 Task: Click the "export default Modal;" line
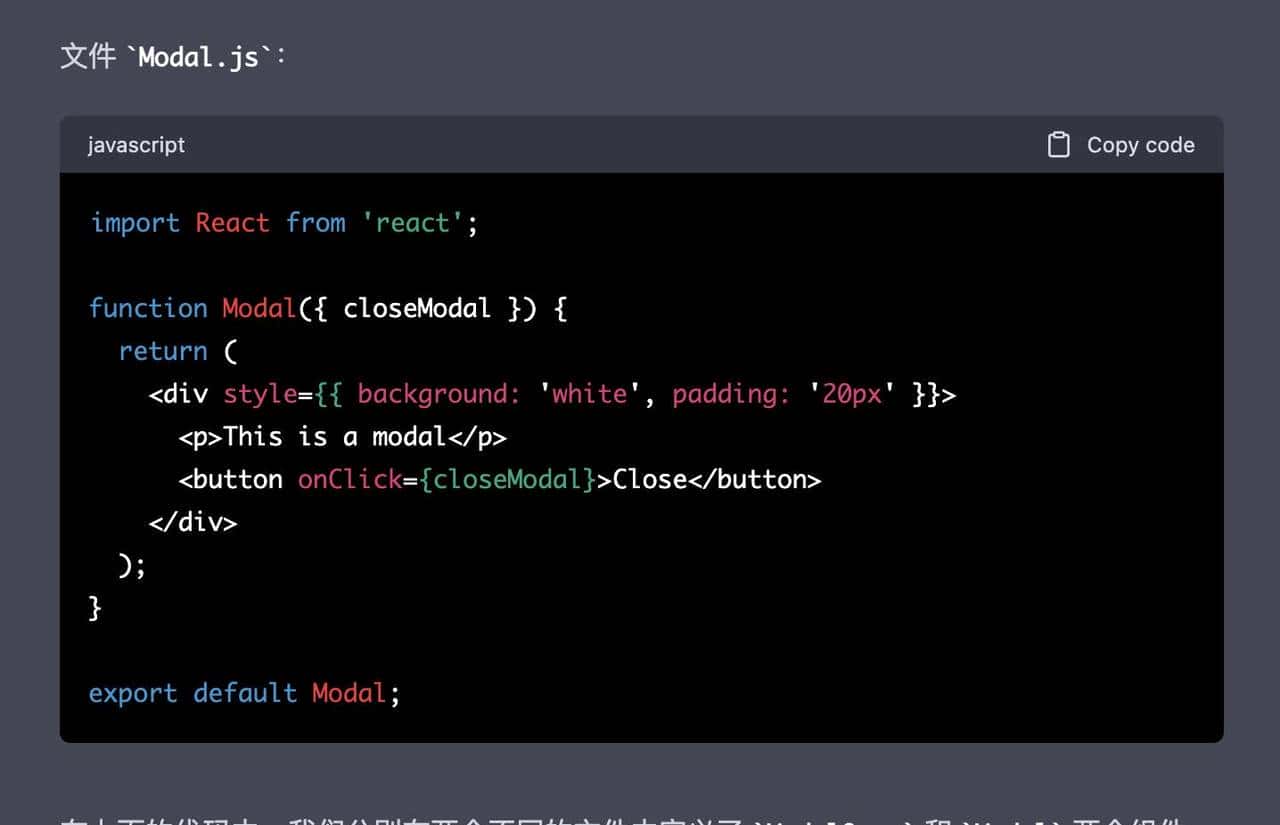tap(245, 694)
